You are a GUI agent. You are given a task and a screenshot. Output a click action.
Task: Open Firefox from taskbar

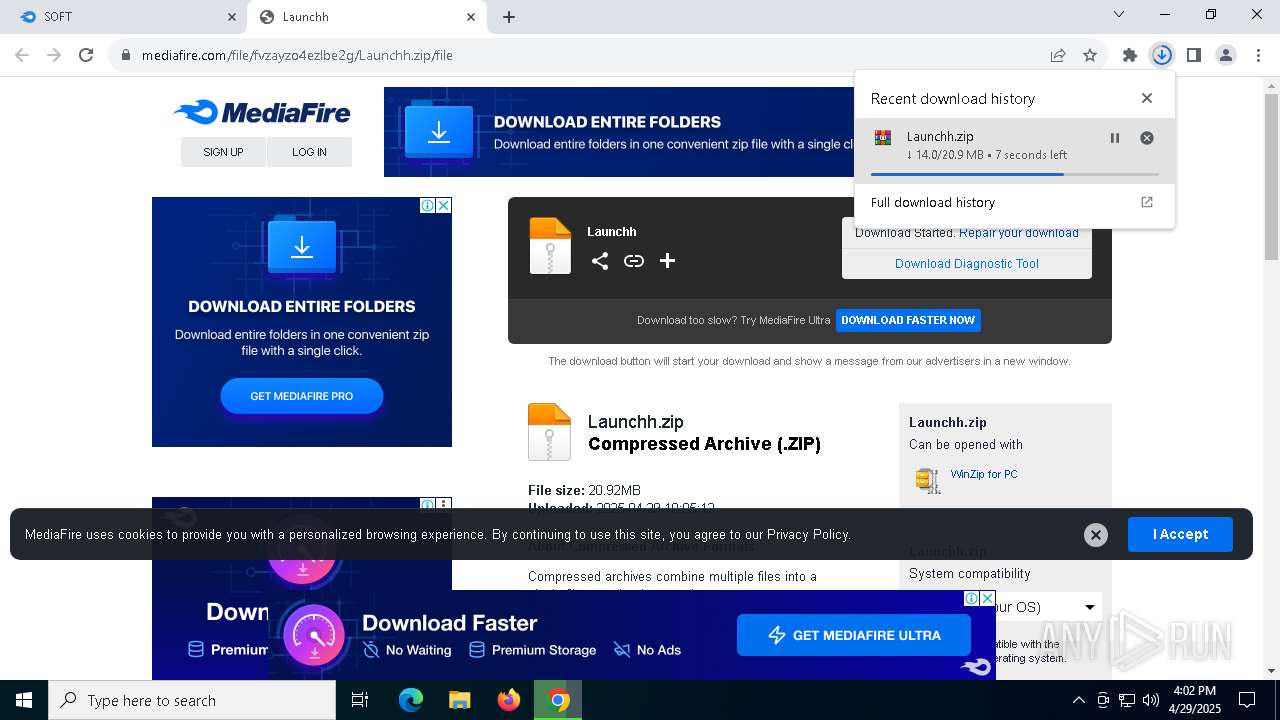(x=509, y=700)
